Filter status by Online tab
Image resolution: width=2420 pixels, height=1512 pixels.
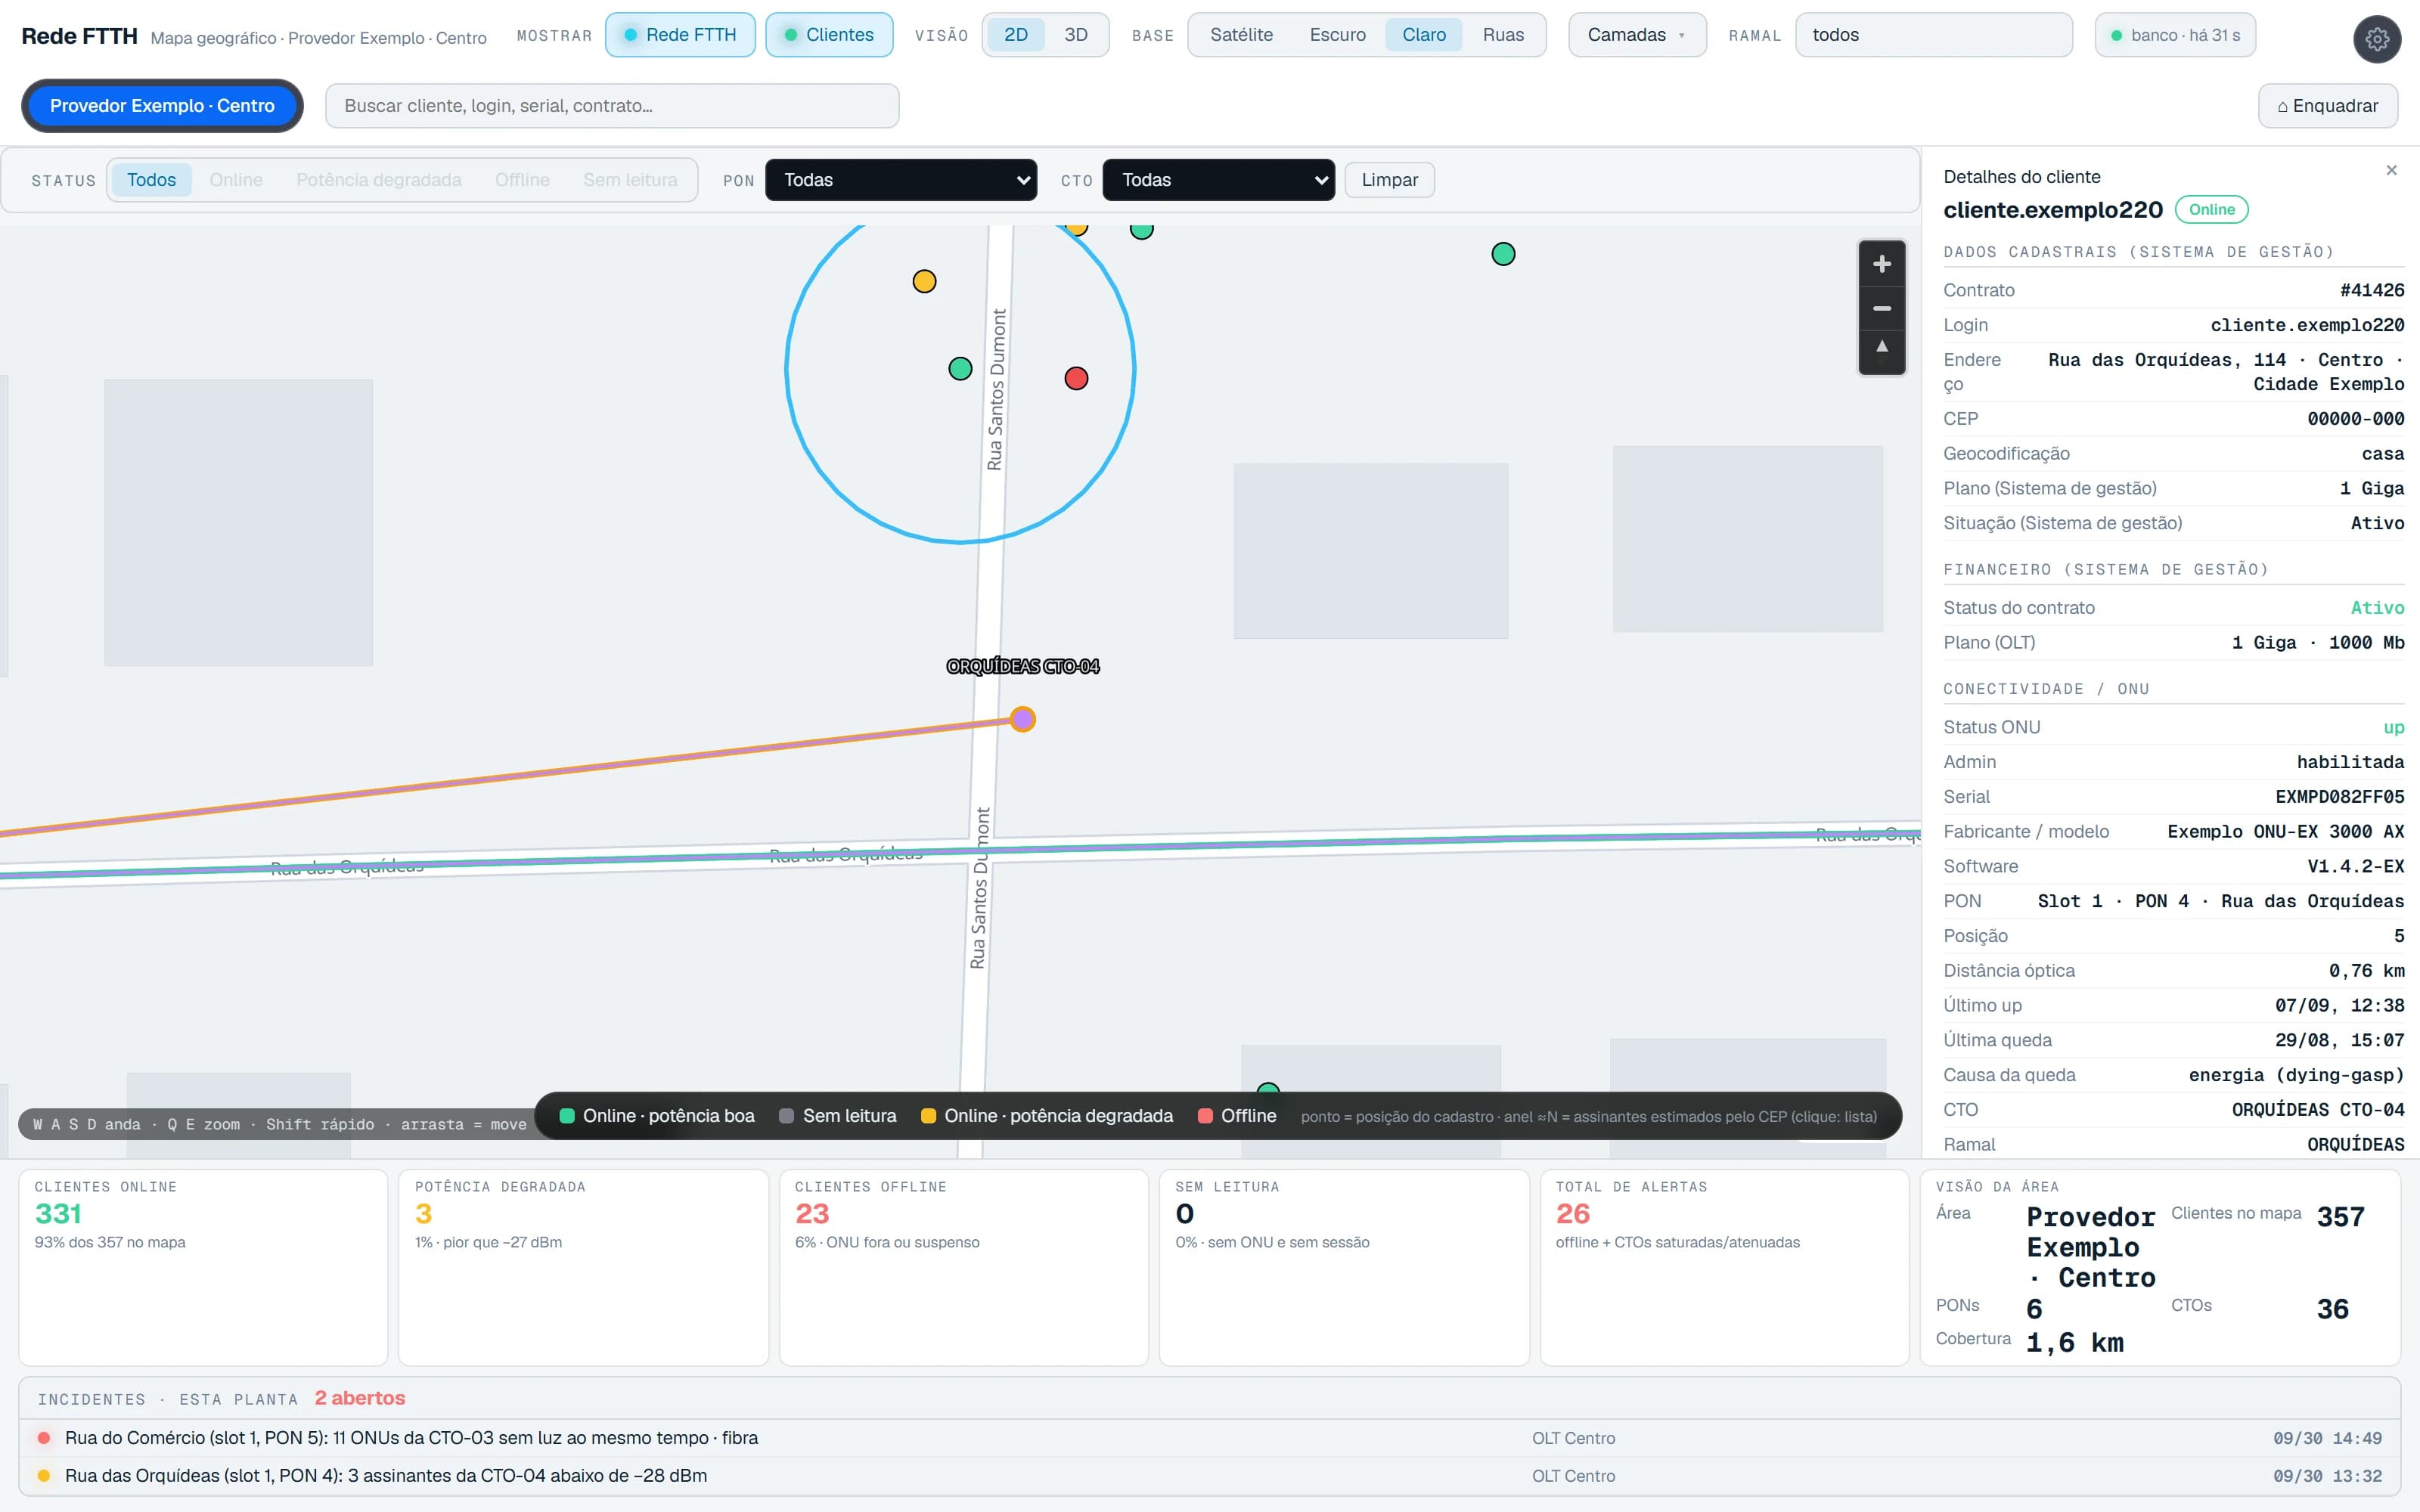point(236,180)
